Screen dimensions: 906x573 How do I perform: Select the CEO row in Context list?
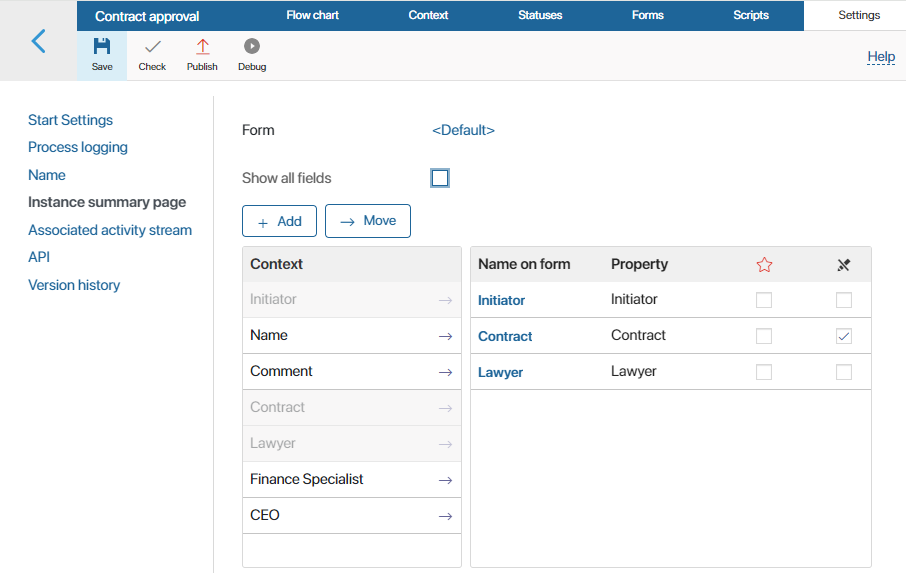click(352, 515)
